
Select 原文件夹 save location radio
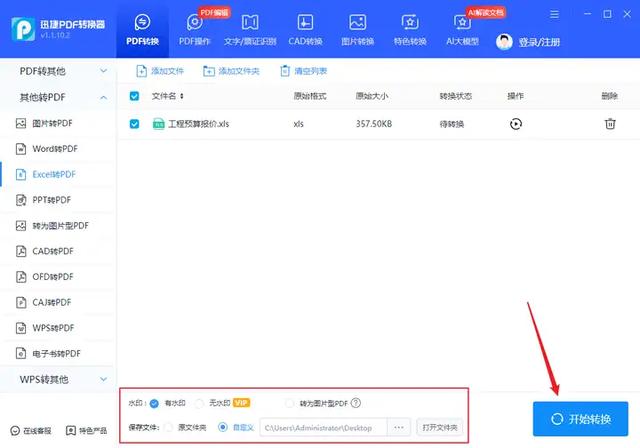(168, 428)
